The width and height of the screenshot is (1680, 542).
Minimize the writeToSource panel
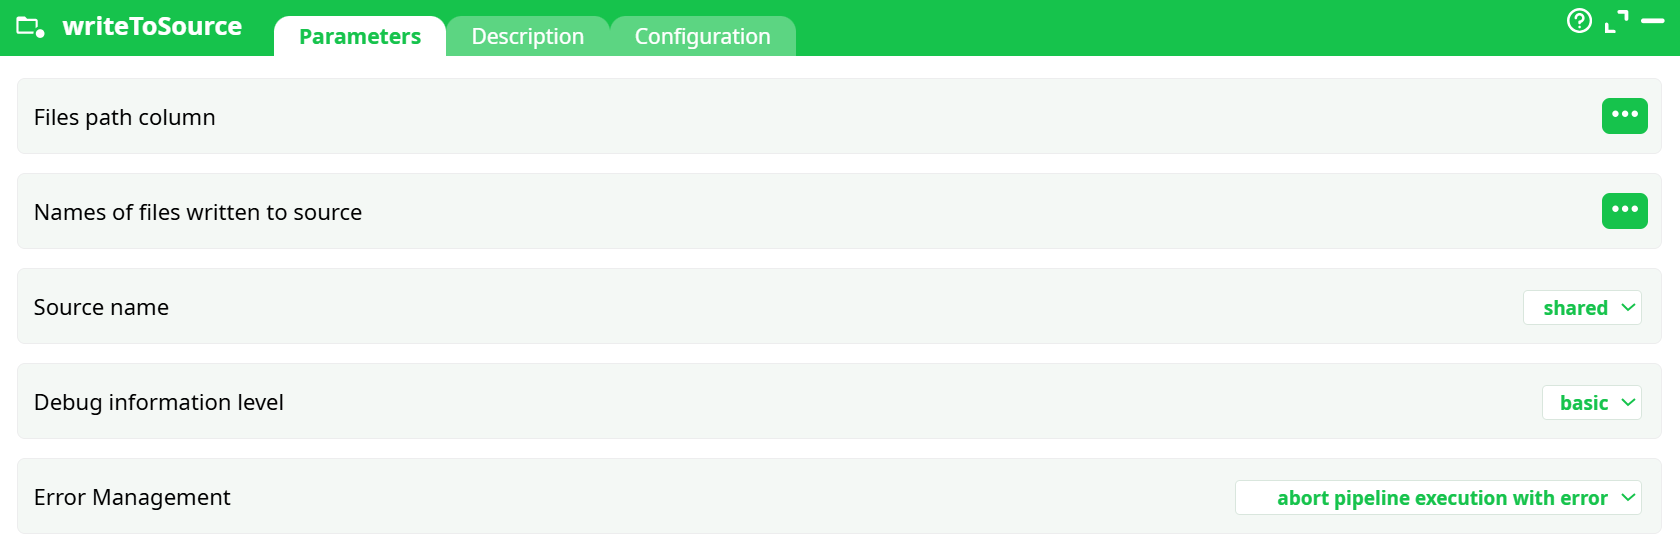(1653, 21)
